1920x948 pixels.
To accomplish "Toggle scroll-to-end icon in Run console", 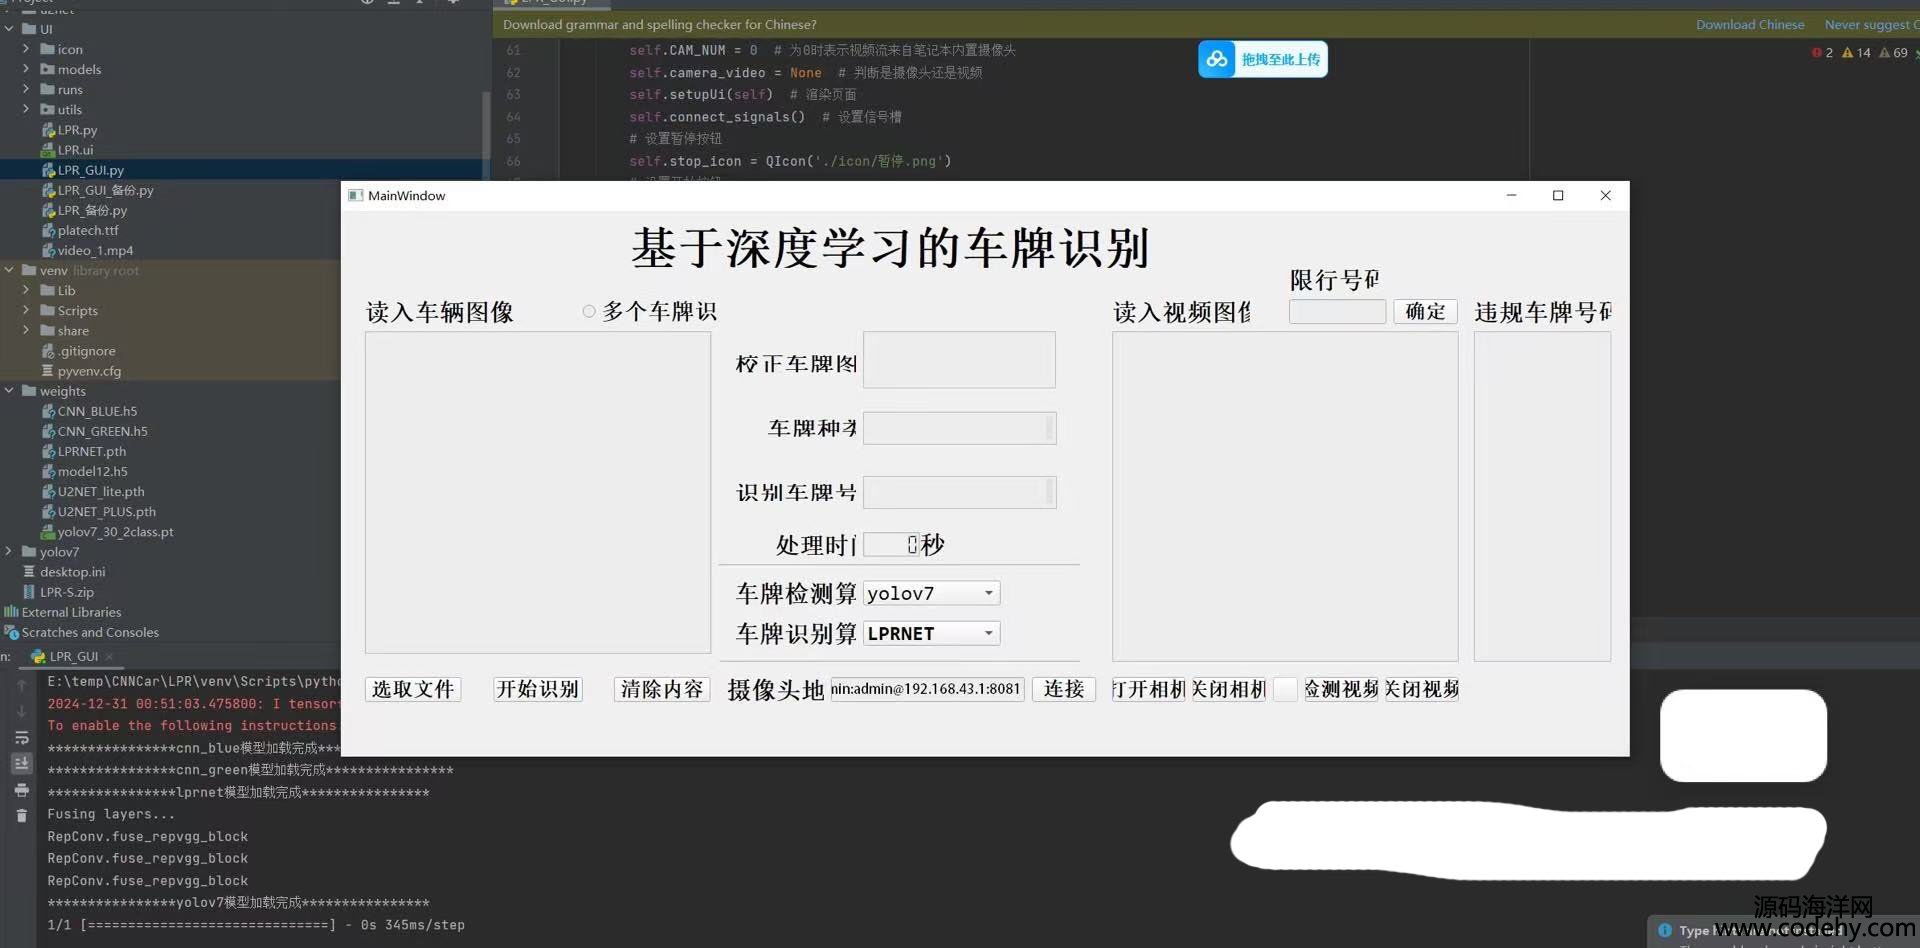I will (x=21, y=764).
